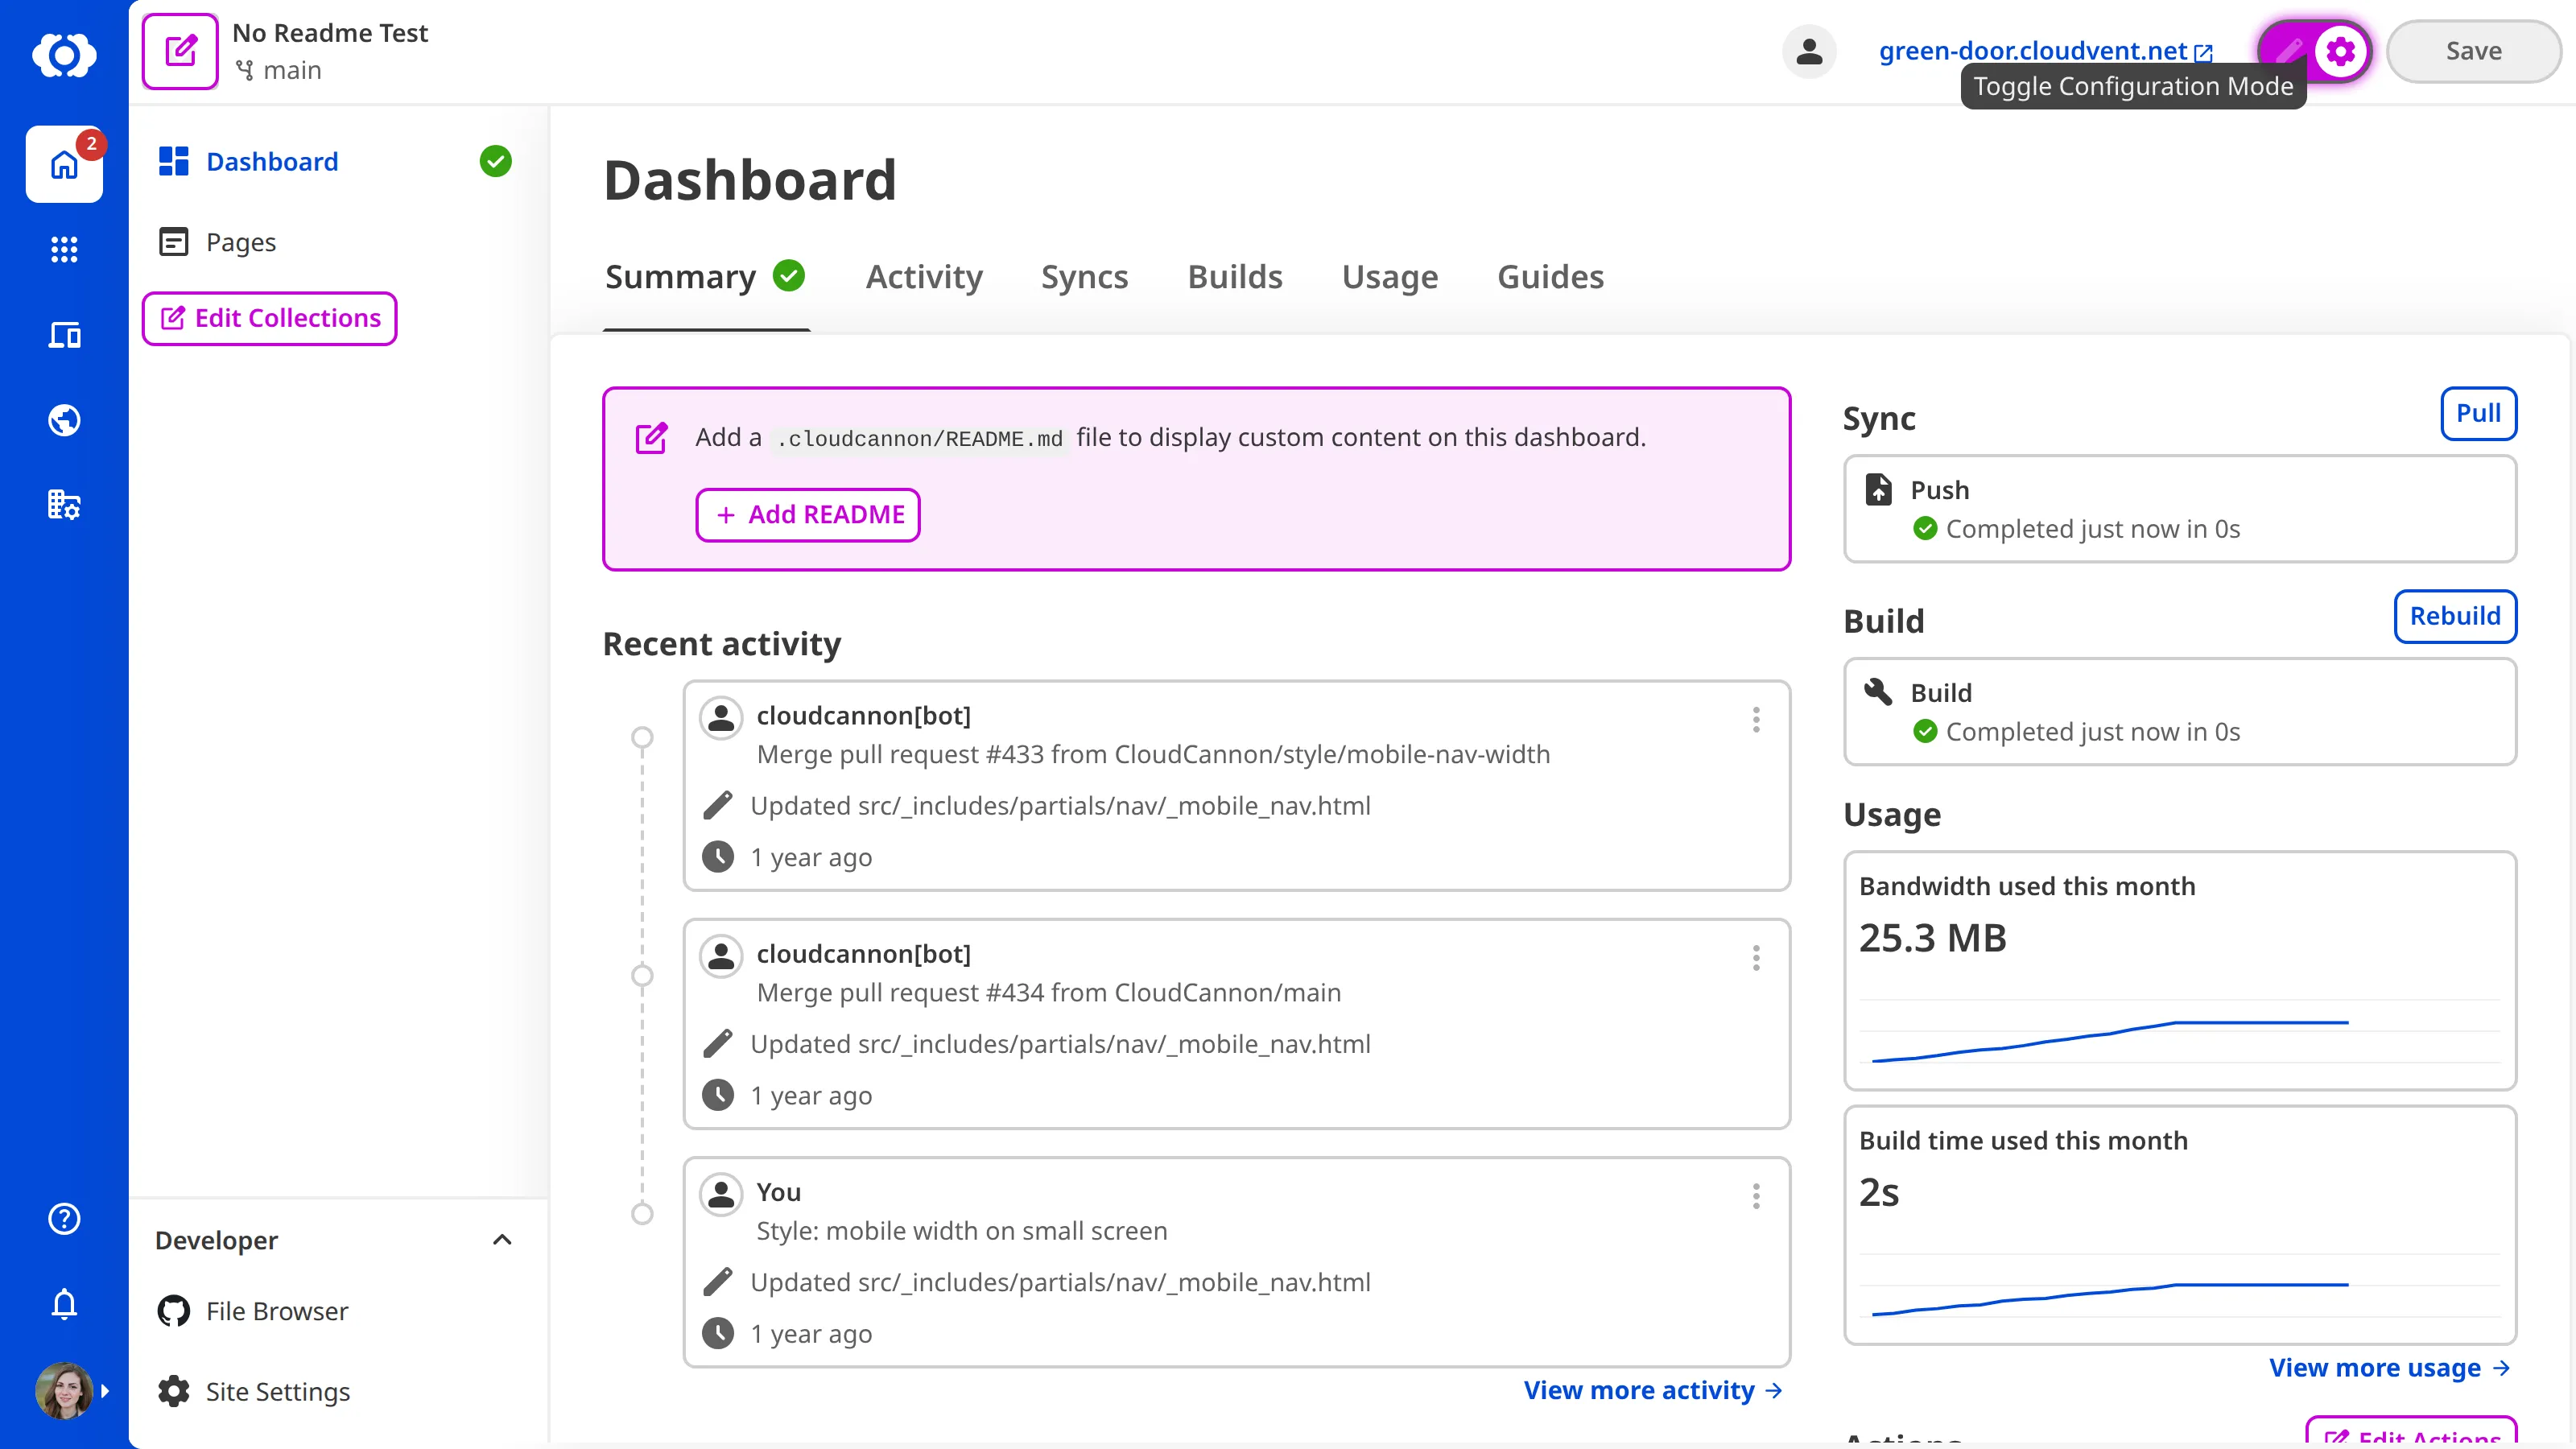This screenshot has height=1449, width=2576.
Task: Open the organization settings building icon
Action: tap(64, 505)
